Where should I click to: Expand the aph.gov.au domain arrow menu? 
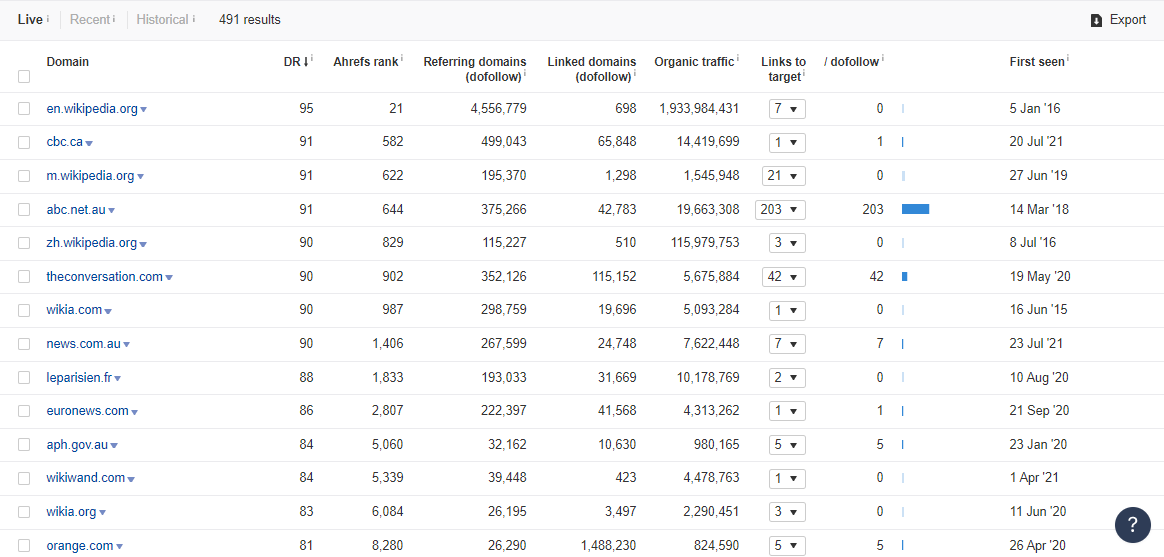(114, 446)
